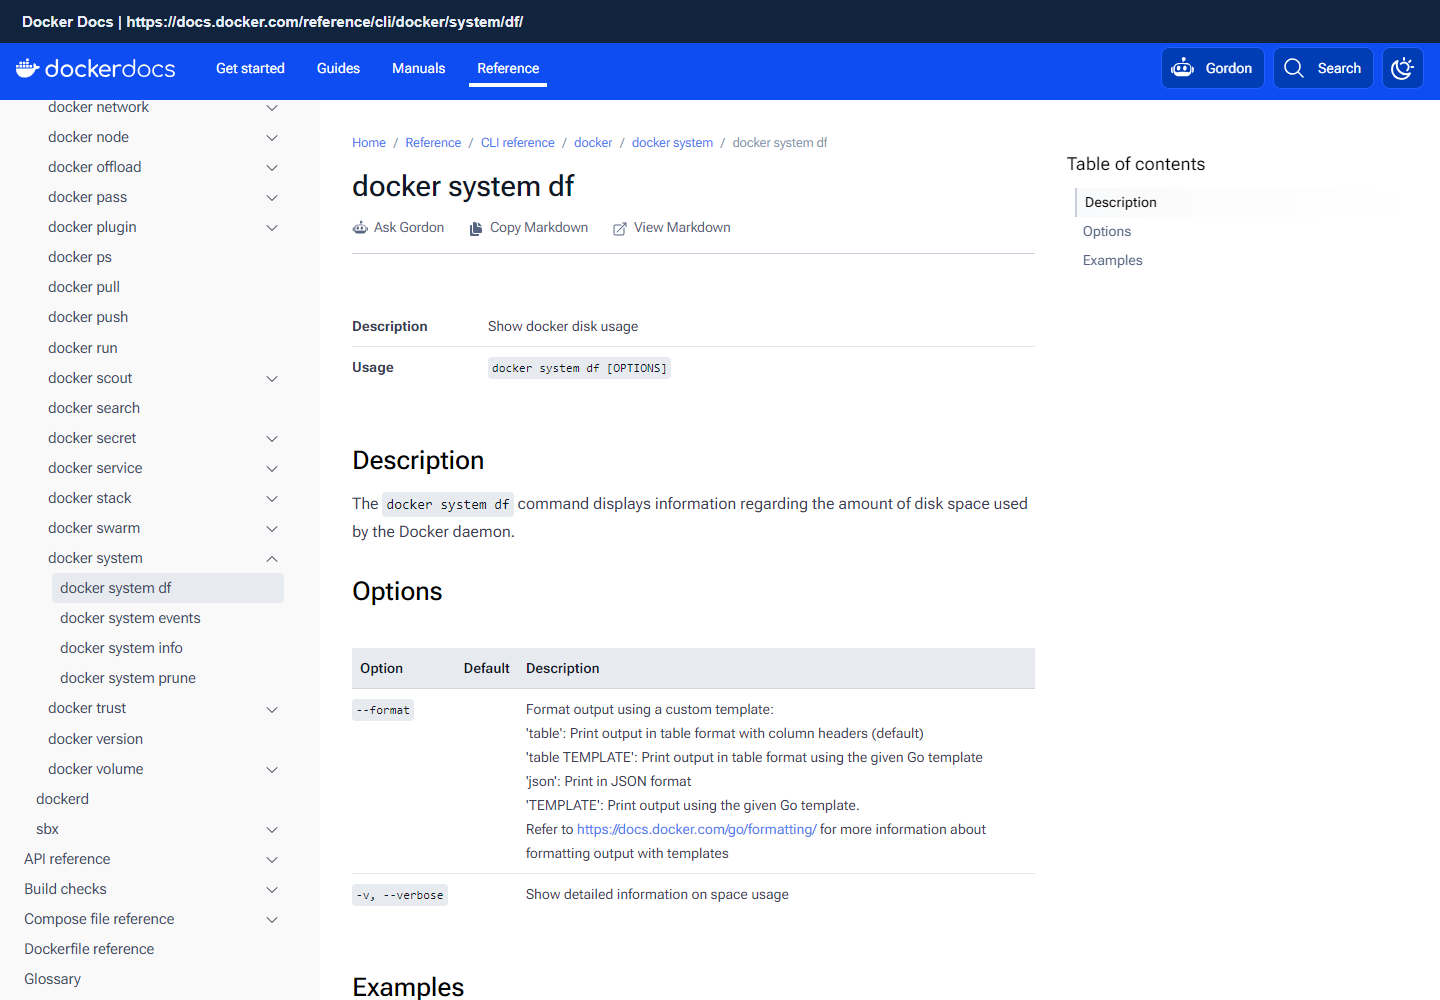Image resolution: width=1440 pixels, height=1000 pixels.
Task: Click 'Show detailed information on space usage' text
Action: point(657,894)
